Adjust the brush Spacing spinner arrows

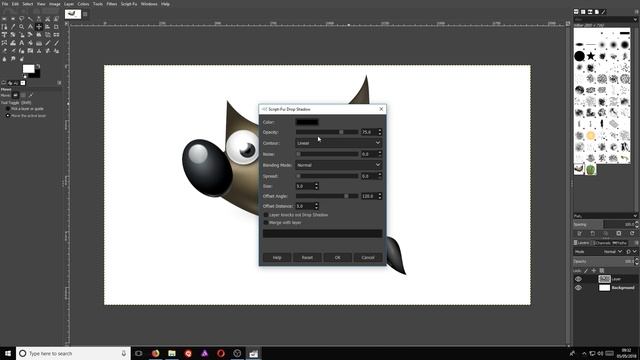[637, 224]
